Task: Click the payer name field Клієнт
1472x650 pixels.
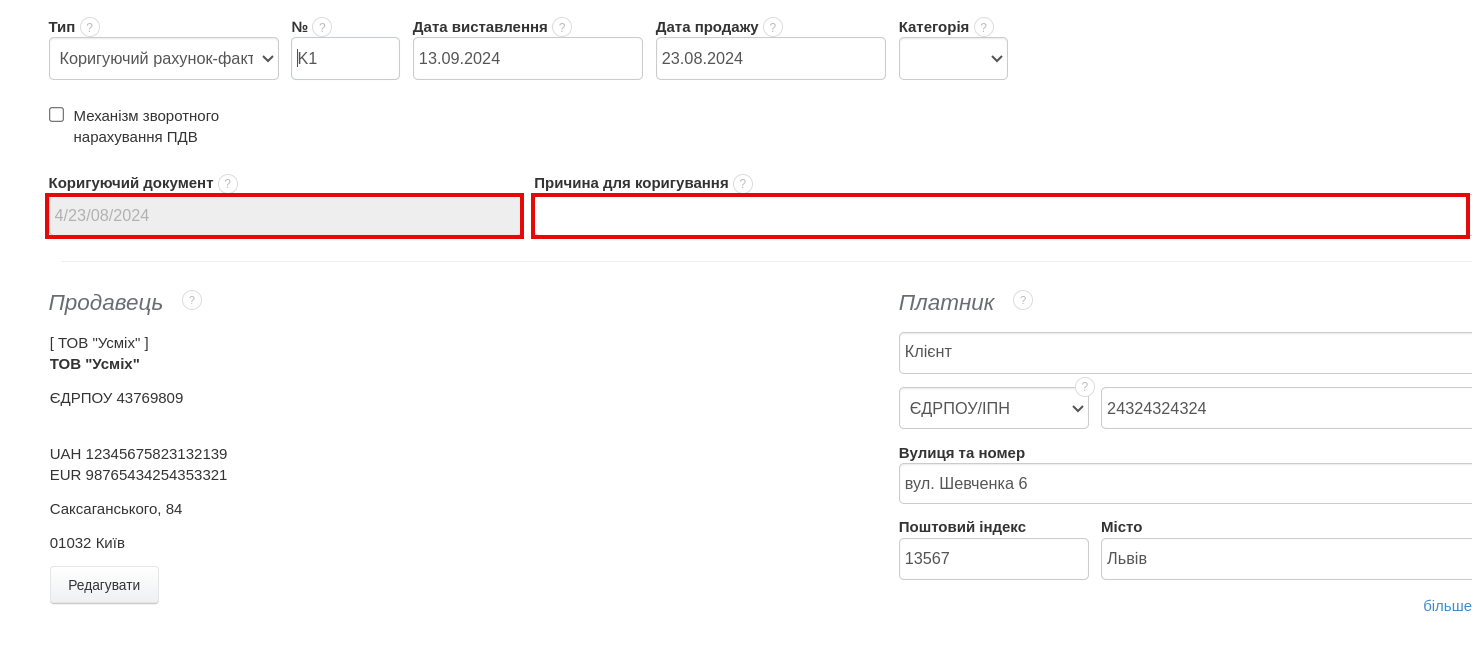Action: click(1185, 352)
